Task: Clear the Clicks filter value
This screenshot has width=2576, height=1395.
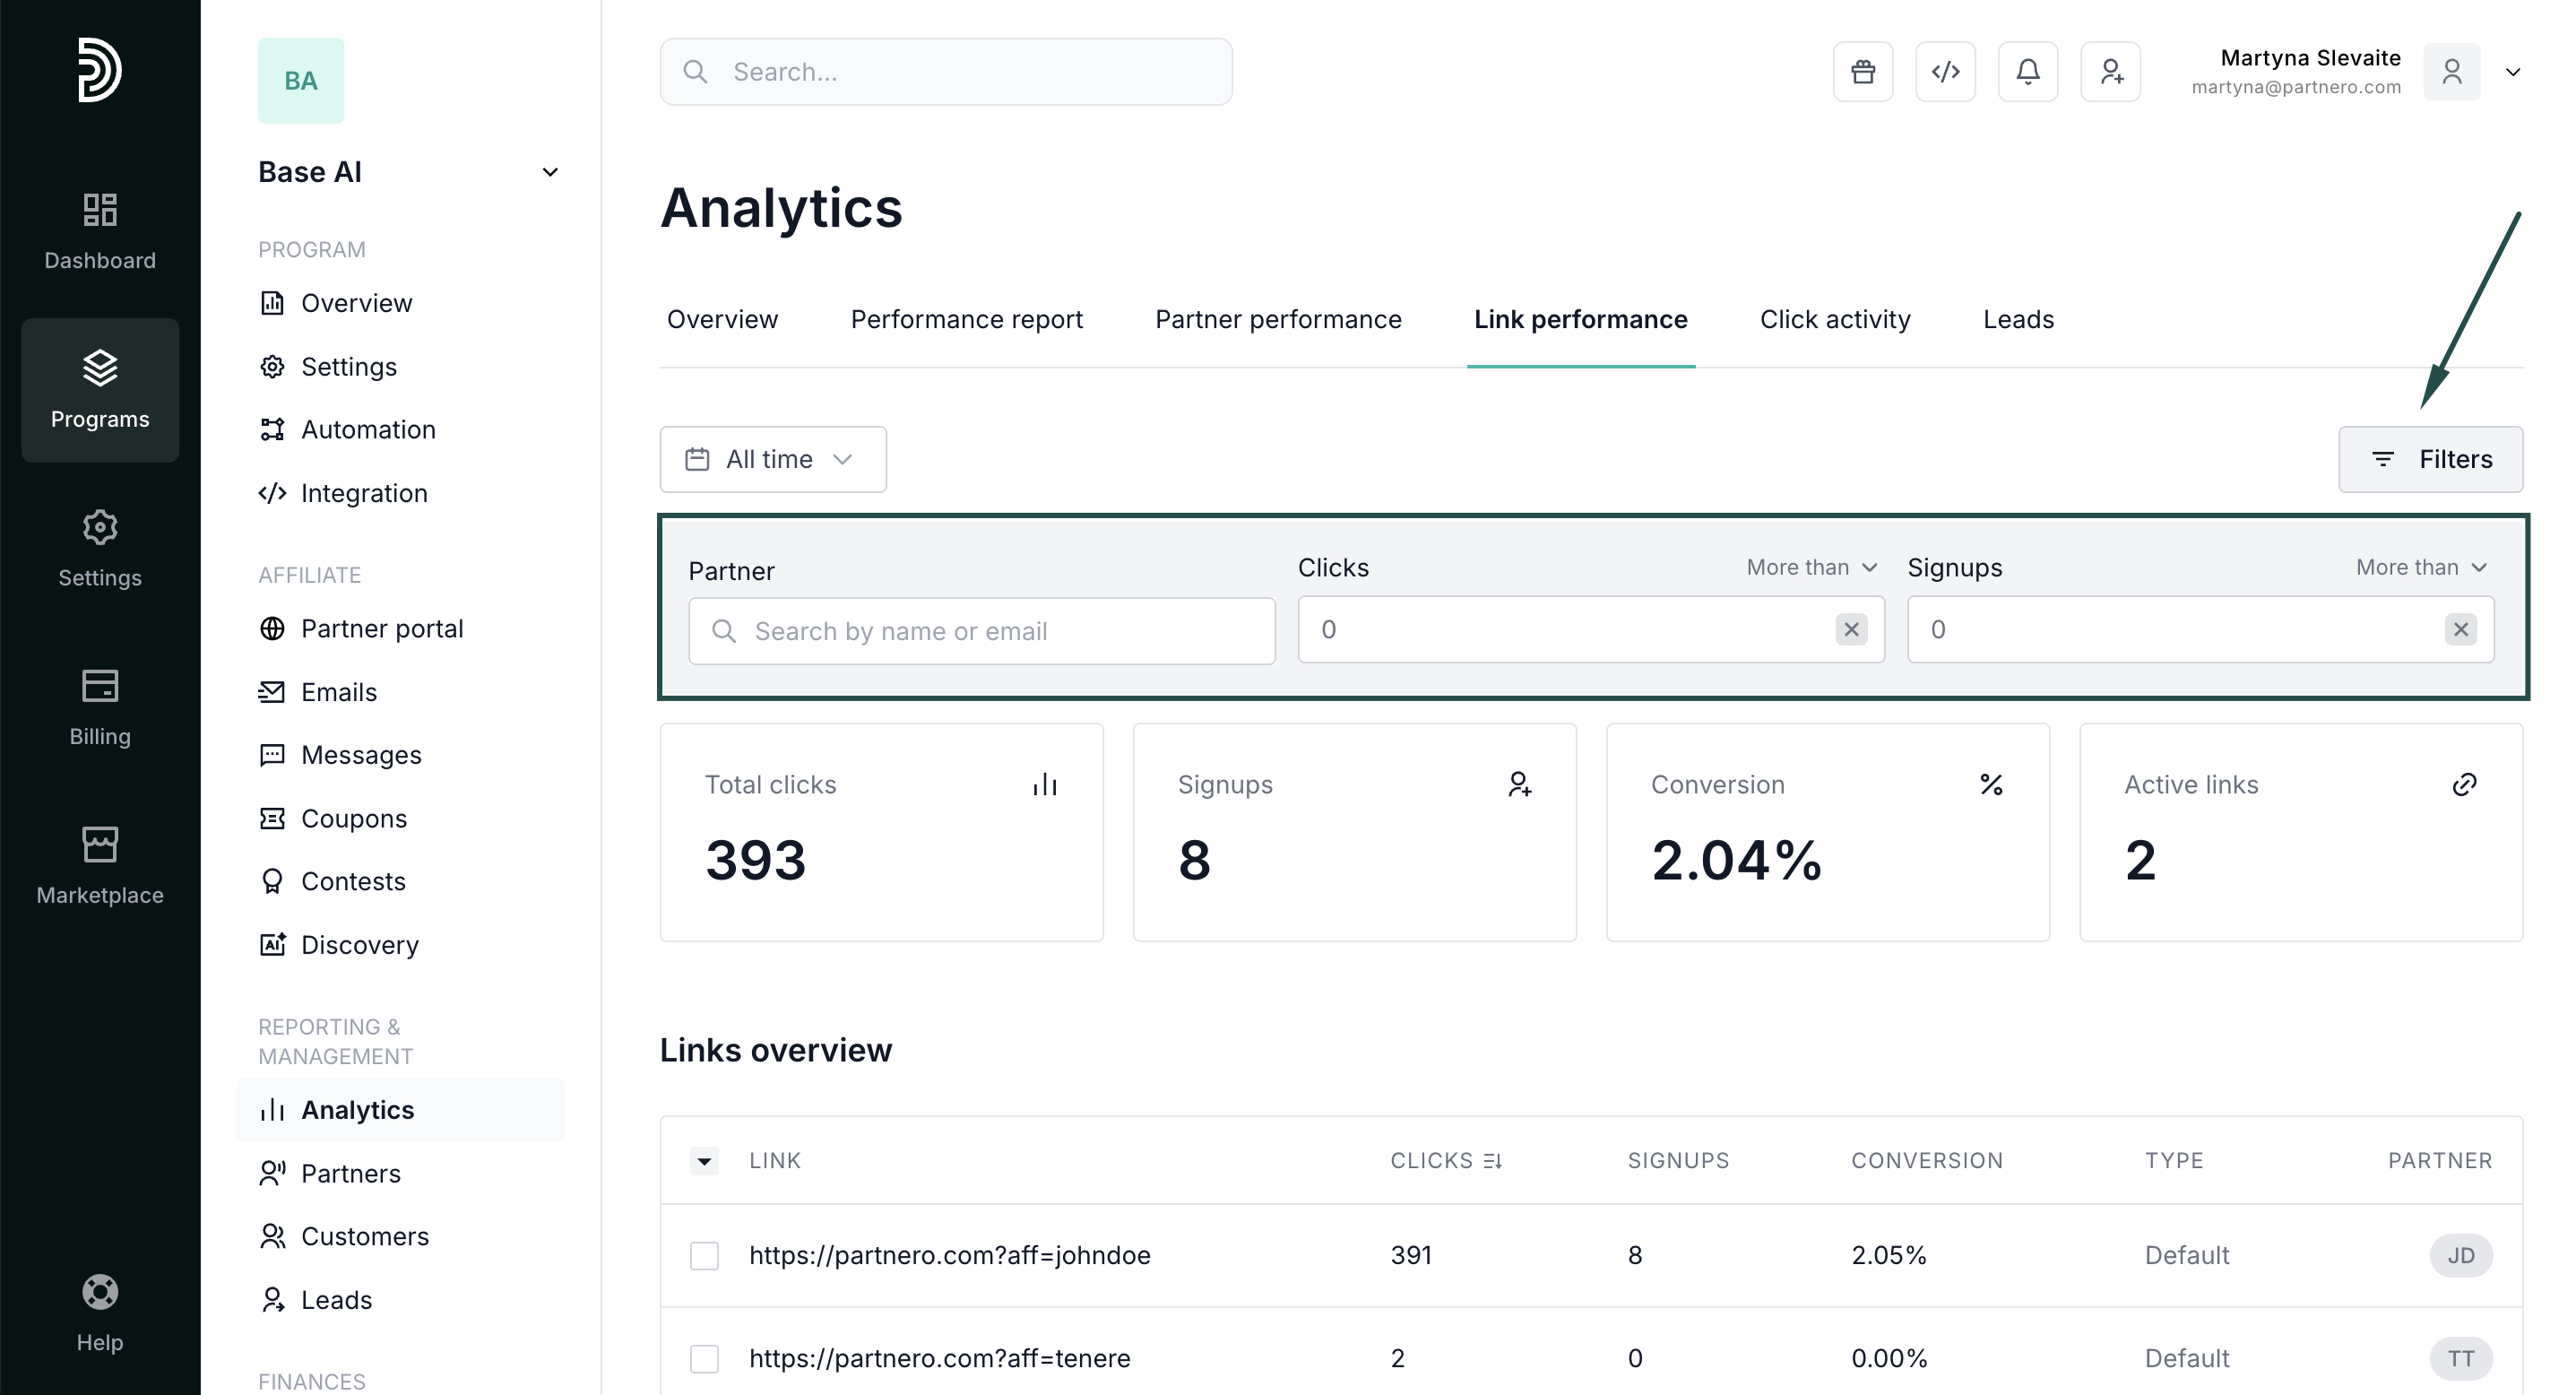Action: point(1851,630)
